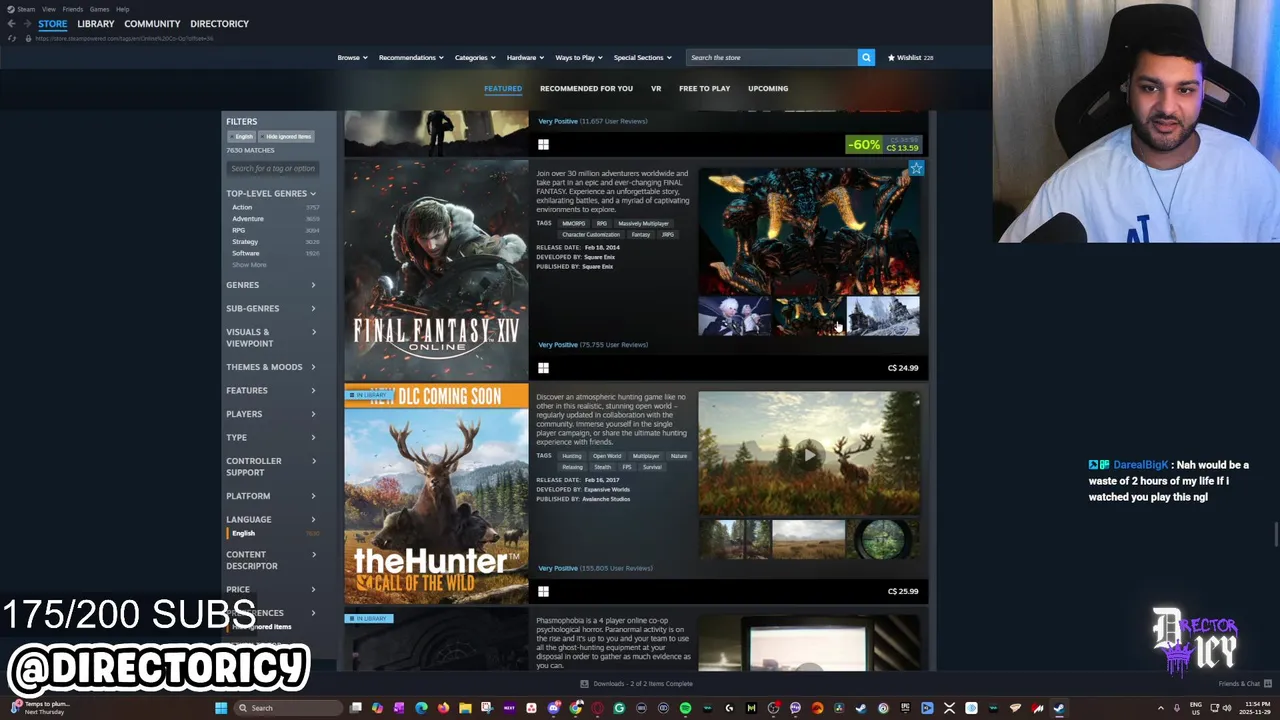
Task: Click the active Steam icon on the taskbar
Action: tap(1059, 708)
